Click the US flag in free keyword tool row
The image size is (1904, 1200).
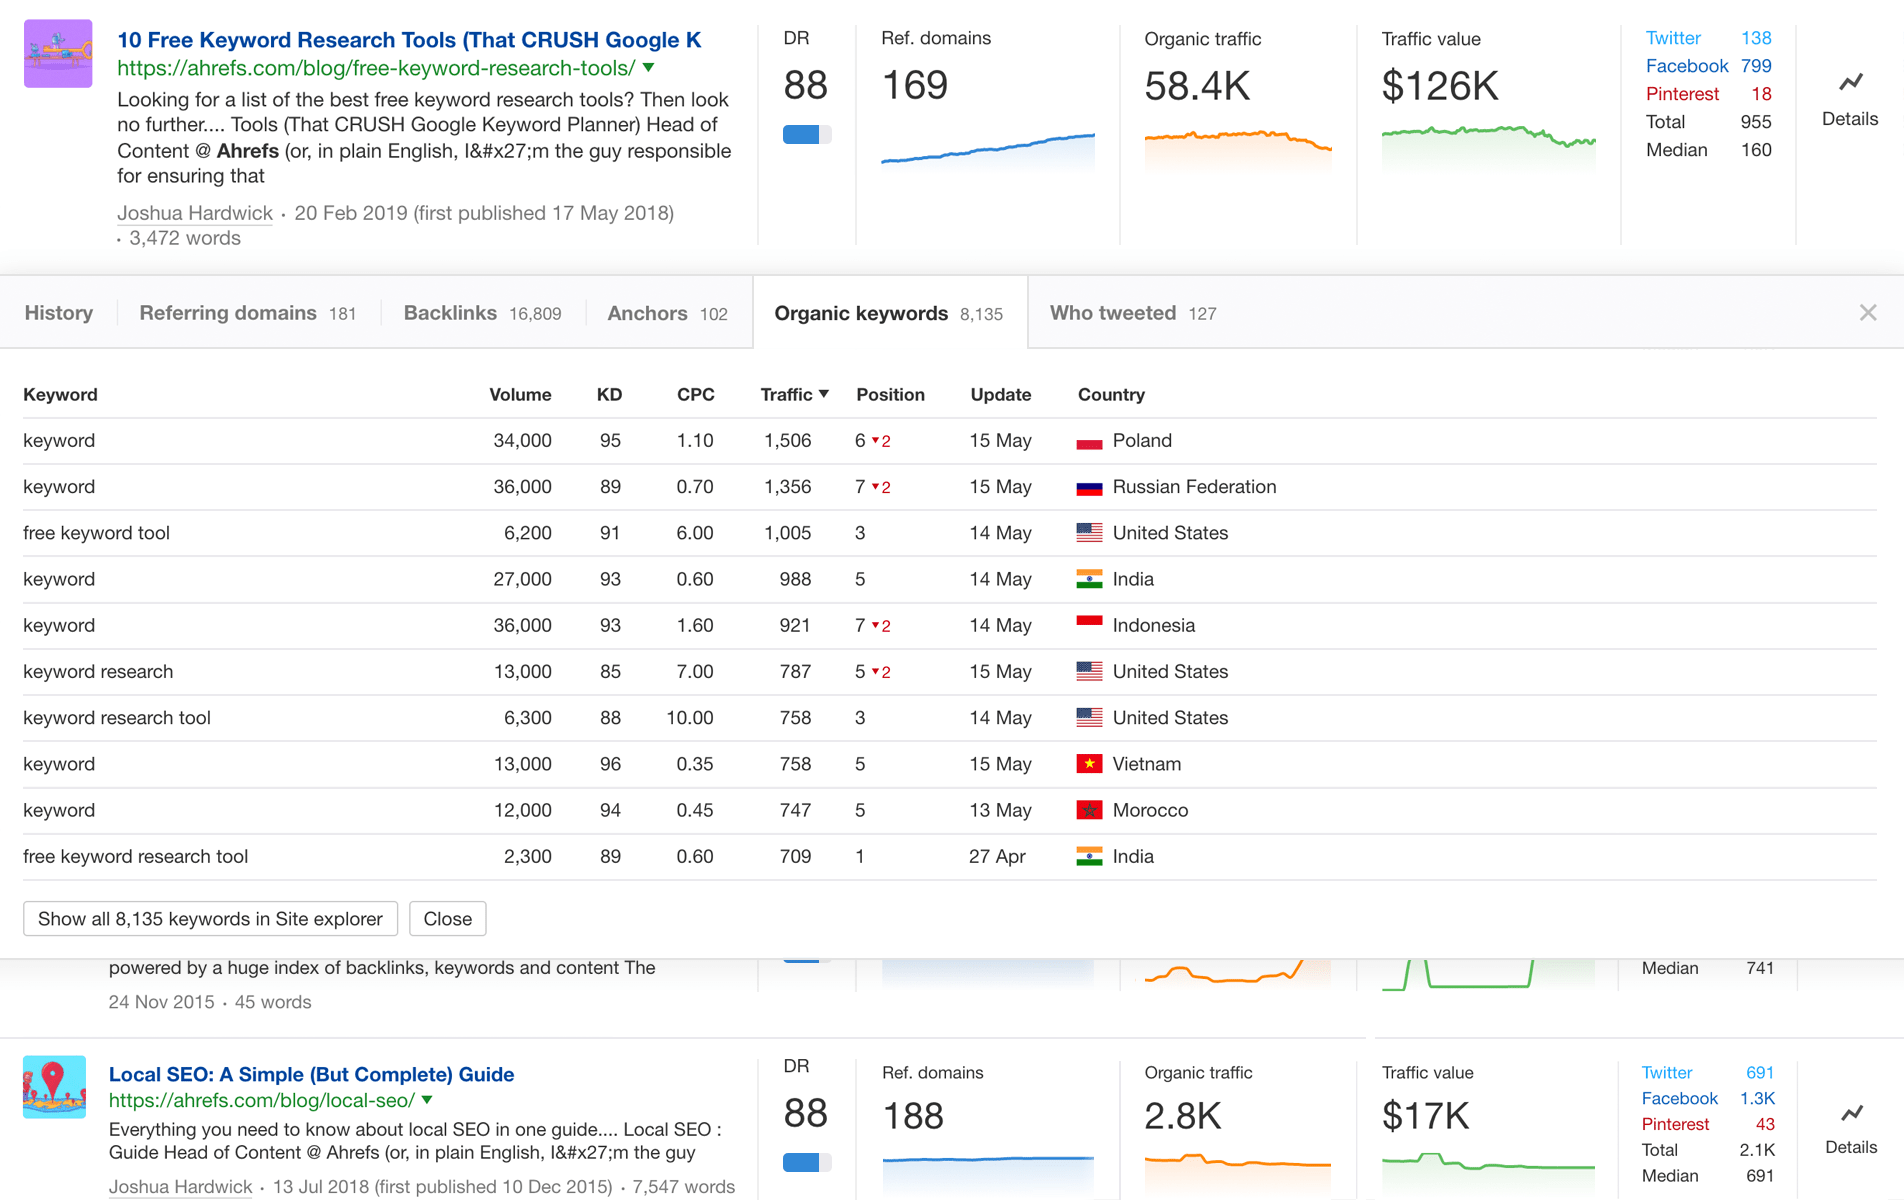point(1089,533)
